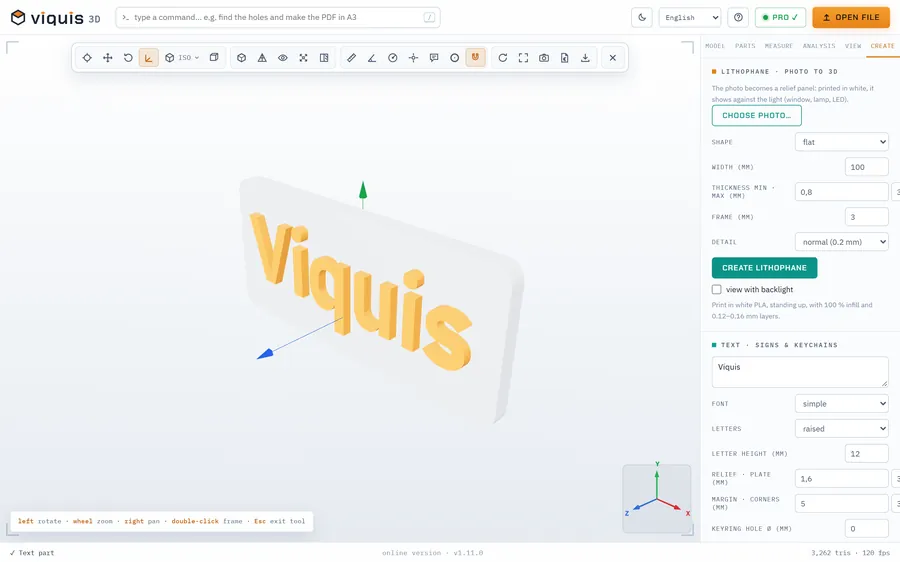
Task: Focus the command input field
Action: (x=278, y=17)
